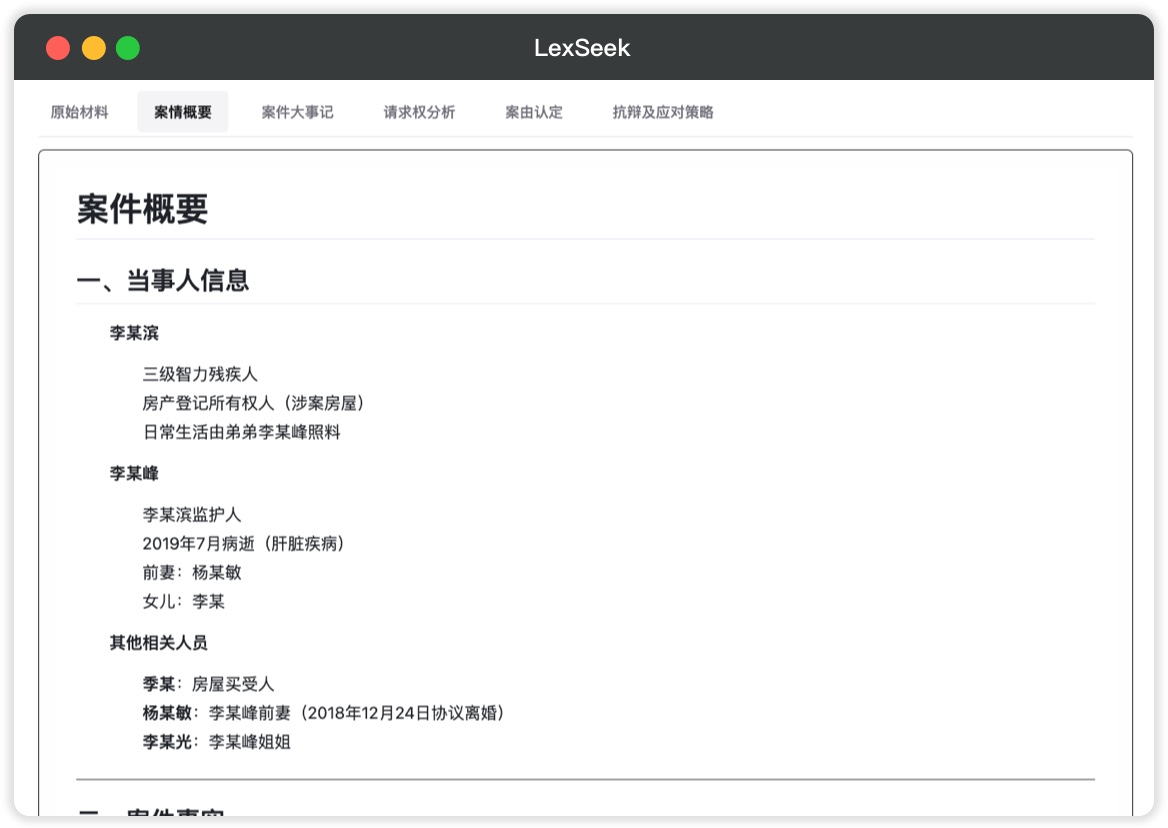The height and width of the screenshot is (828, 1168).
Task: Open the 案由认定 tab
Action: [534, 112]
